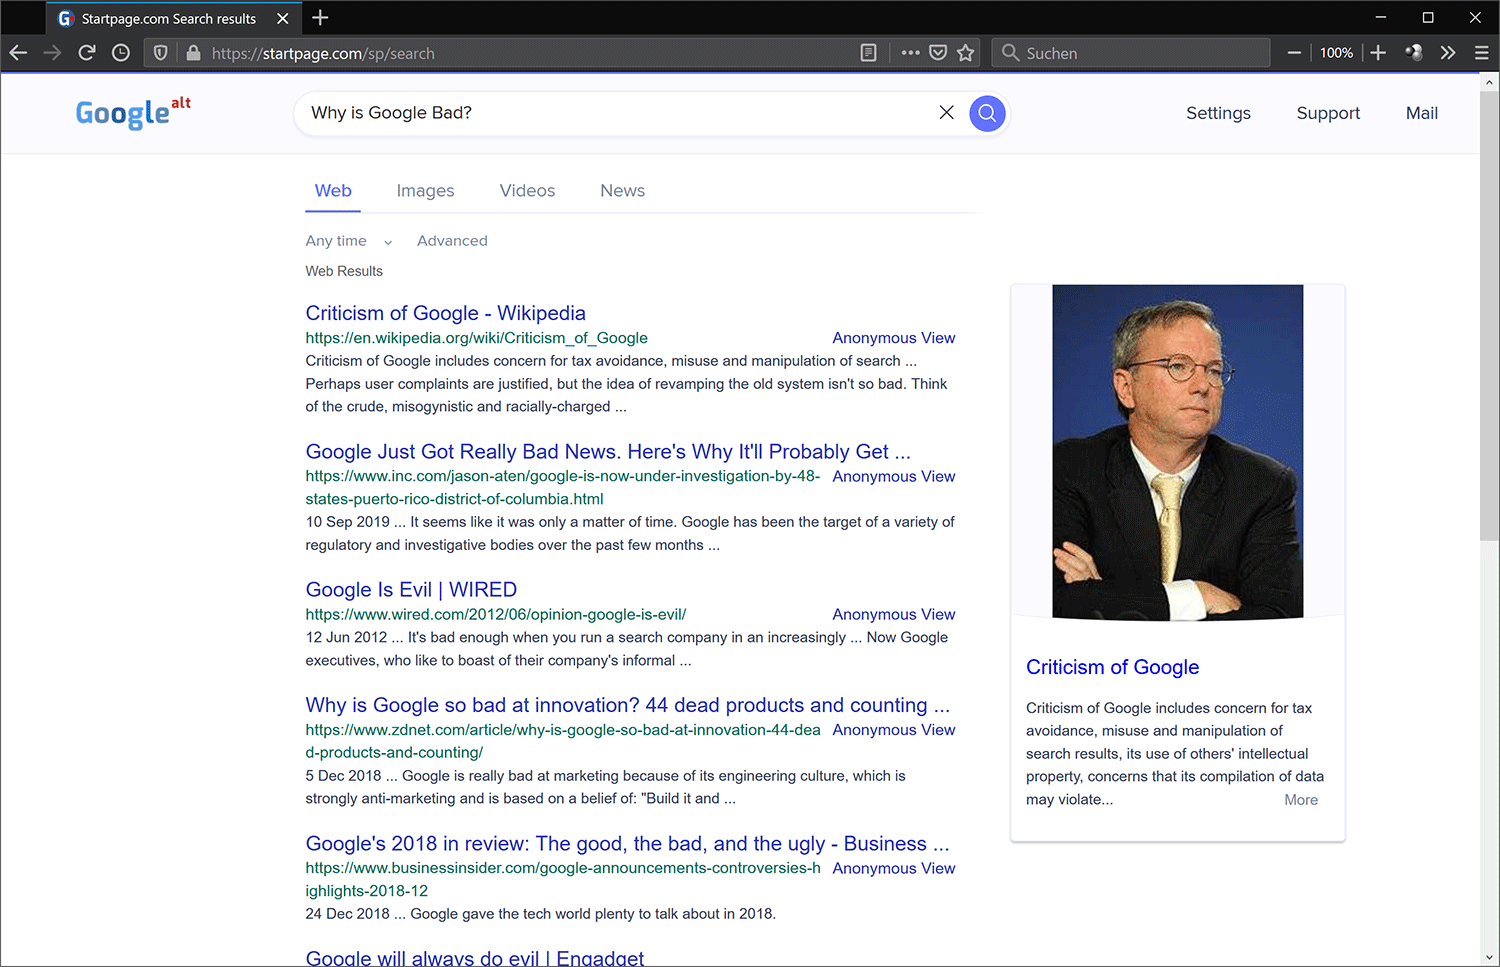The height and width of the screenshot is (967, 1500).
Task: Open the Wikipedia result via Anonymous View
Action: [x=893, y=338]
